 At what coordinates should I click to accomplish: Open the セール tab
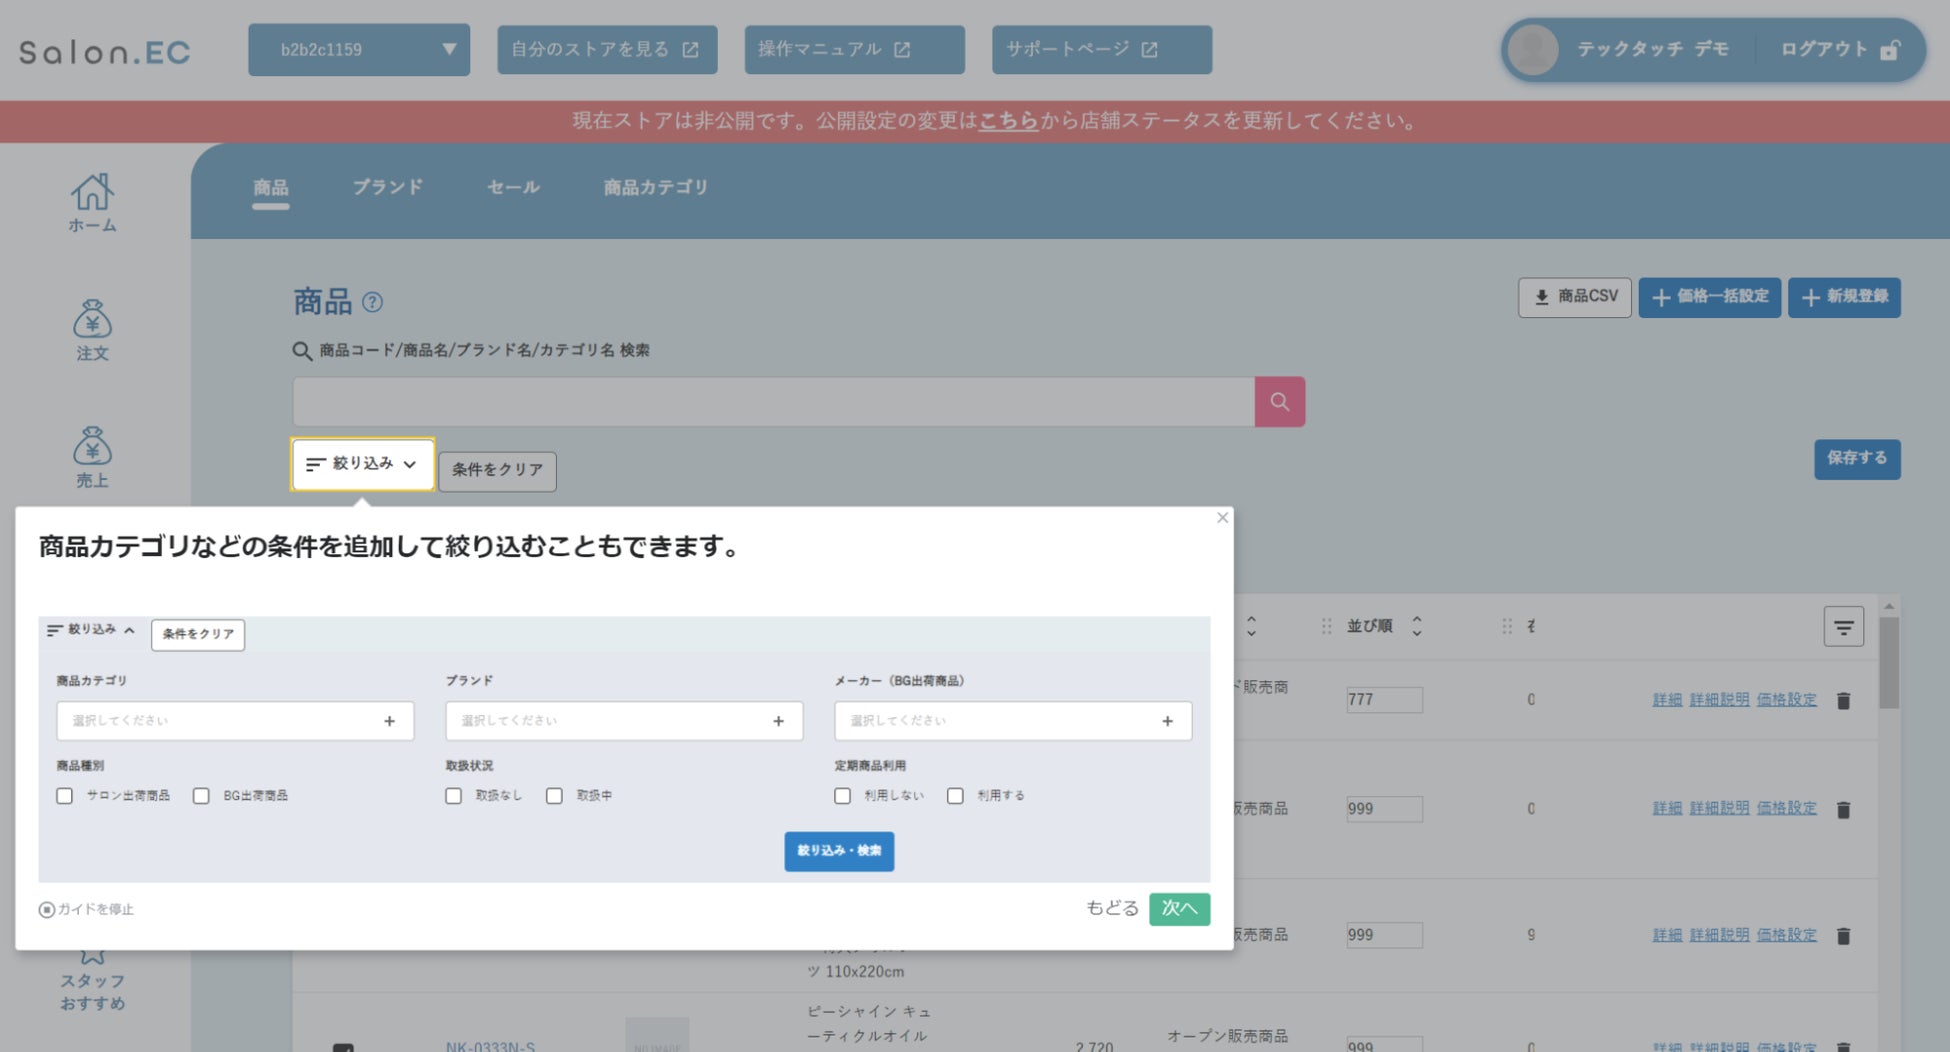[513, 187]
